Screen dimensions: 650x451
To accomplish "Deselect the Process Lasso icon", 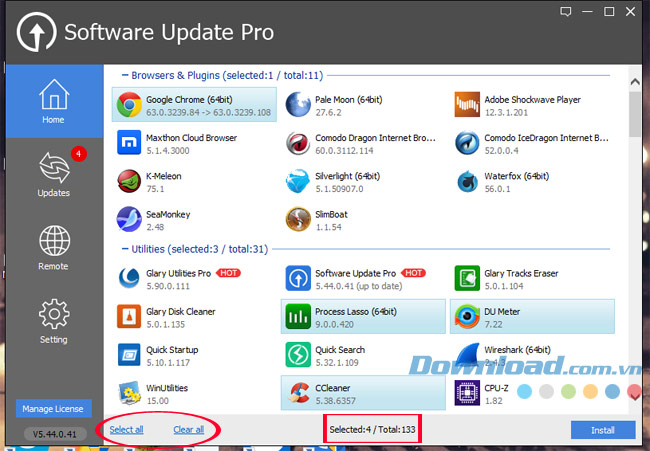I will pyautogui.click(x=298, y=317).
